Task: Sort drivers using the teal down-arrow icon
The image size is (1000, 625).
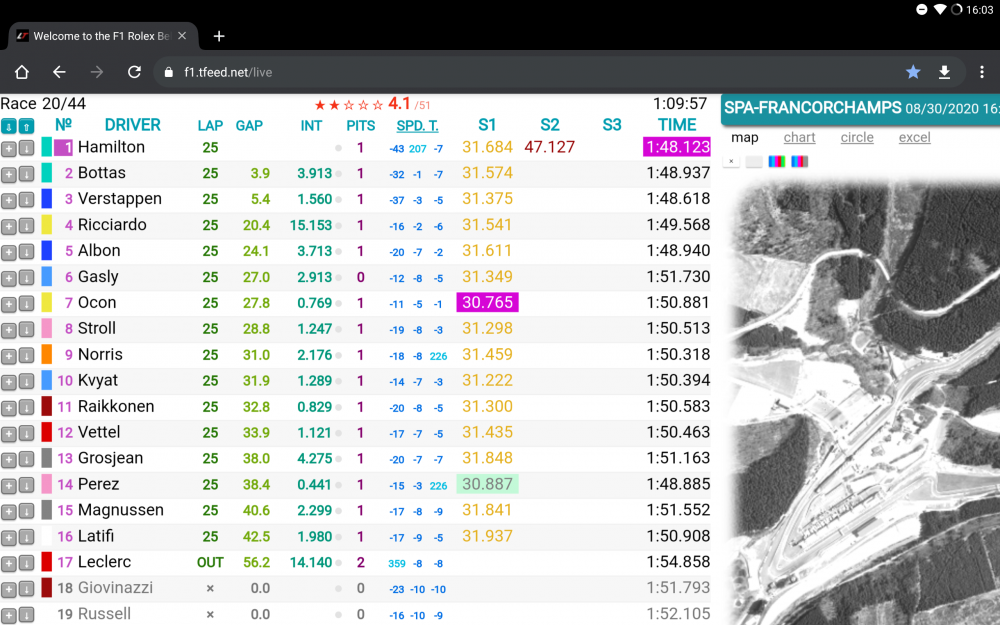Action: [9, 125]
